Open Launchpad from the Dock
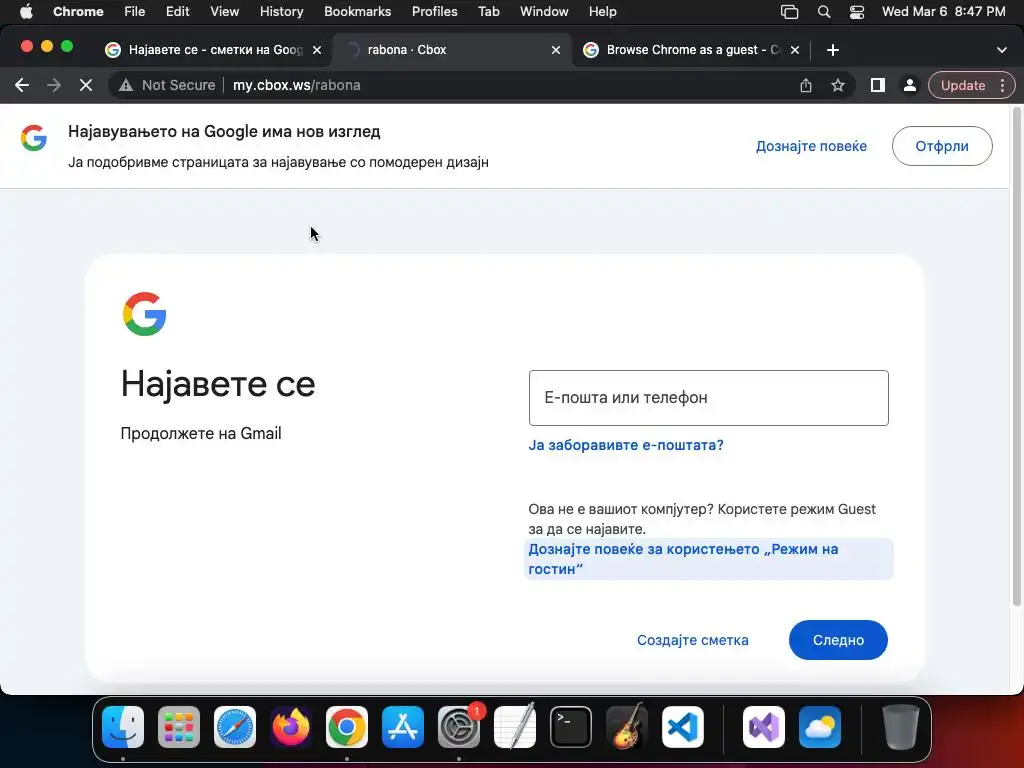This screenshot has height=768, width=1024. [x=179, y=727]
